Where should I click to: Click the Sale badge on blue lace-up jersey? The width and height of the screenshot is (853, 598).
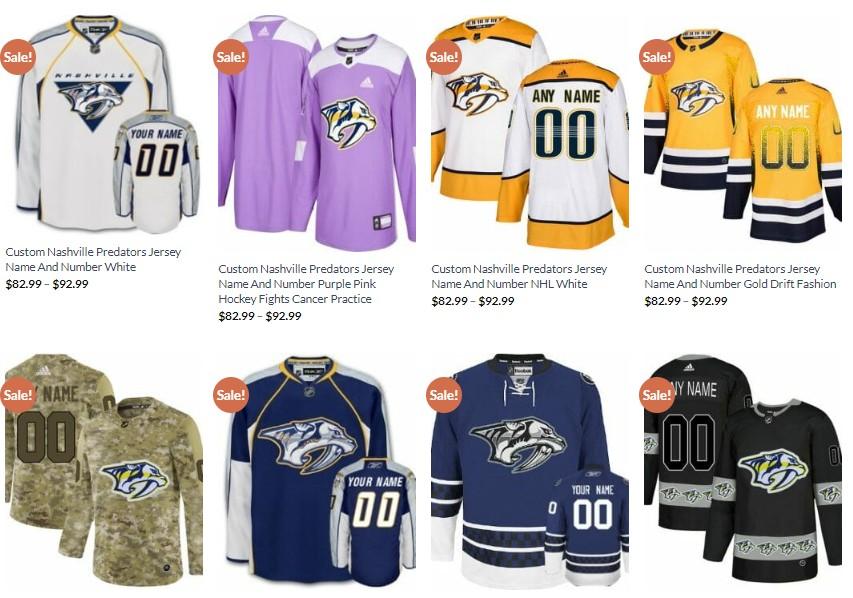(x=443, y=394)
